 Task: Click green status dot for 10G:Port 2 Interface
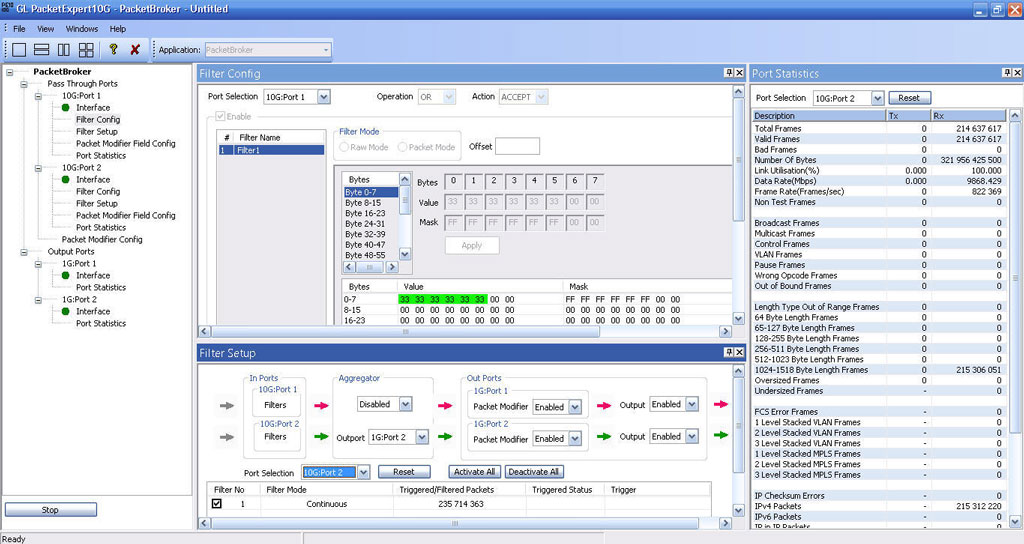click(x=65, y=180)
